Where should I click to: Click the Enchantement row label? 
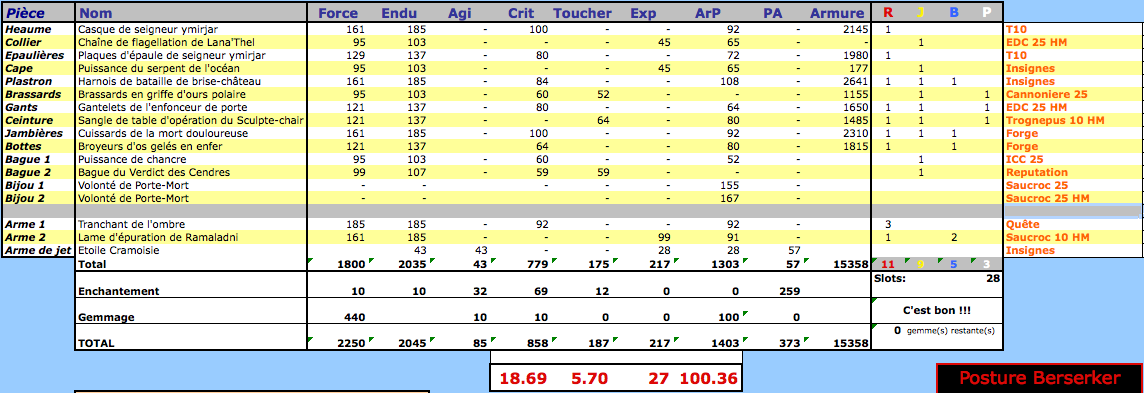117,291
